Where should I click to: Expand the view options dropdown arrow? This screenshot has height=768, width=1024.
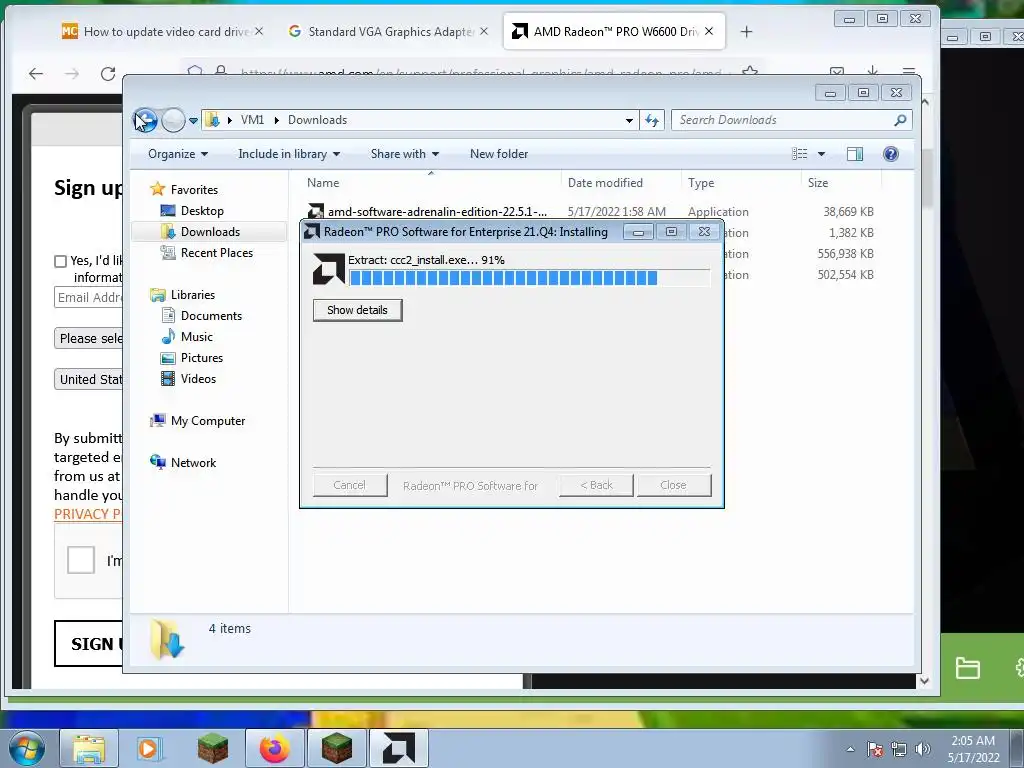click(x=822, y=154)
